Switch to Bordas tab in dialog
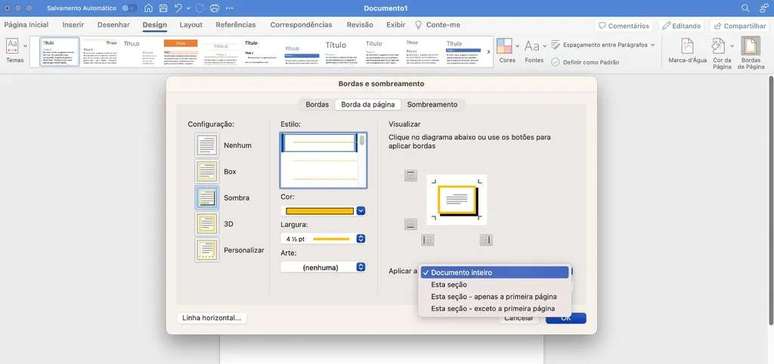The width and height of the screenshot is (774, 364). click(x=317, y=105)
